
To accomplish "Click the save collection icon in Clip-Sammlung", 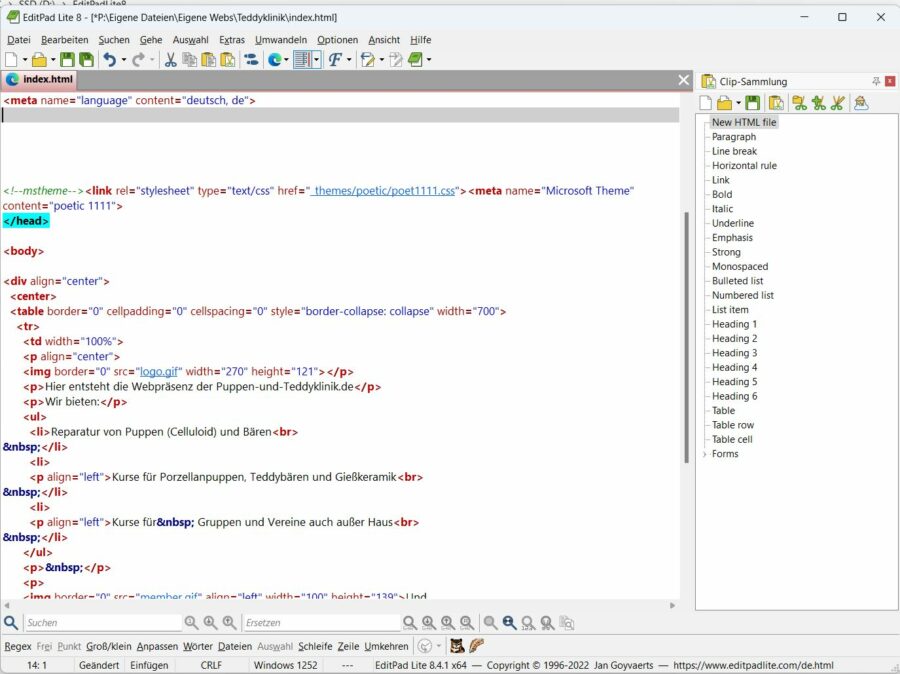I will 753,102.
